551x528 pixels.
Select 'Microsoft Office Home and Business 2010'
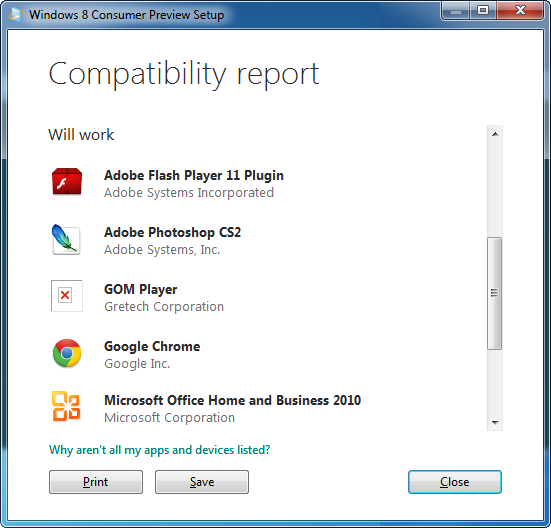pyautogui.click(x=233, y=400)
